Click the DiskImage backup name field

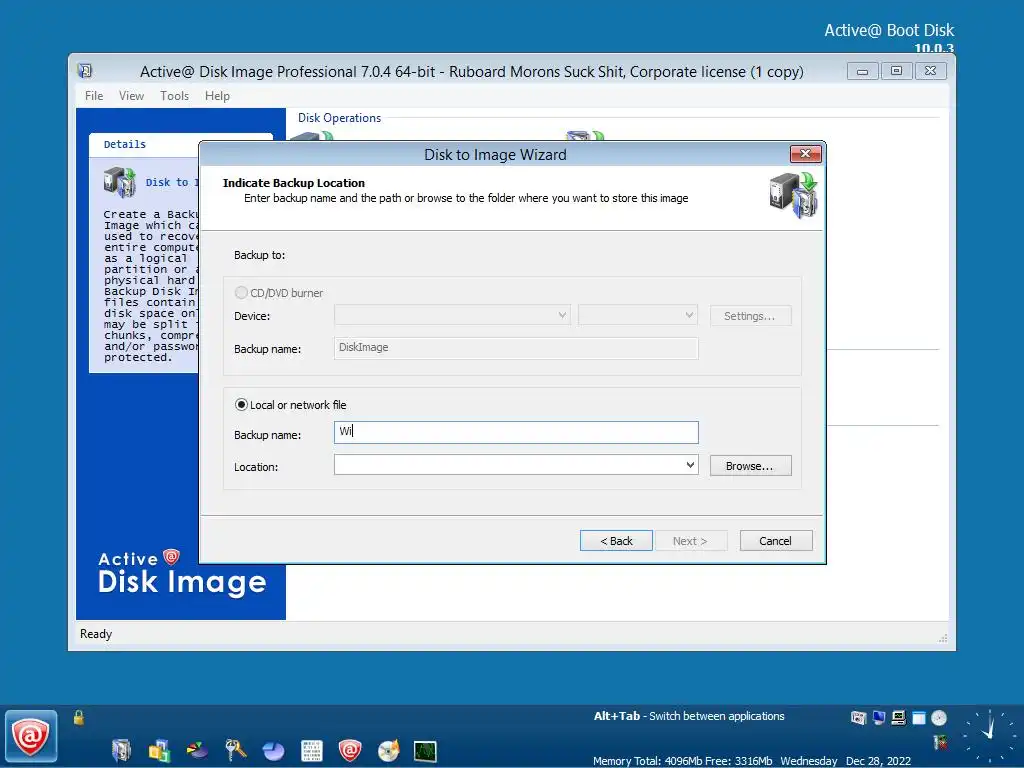(516, 348)
